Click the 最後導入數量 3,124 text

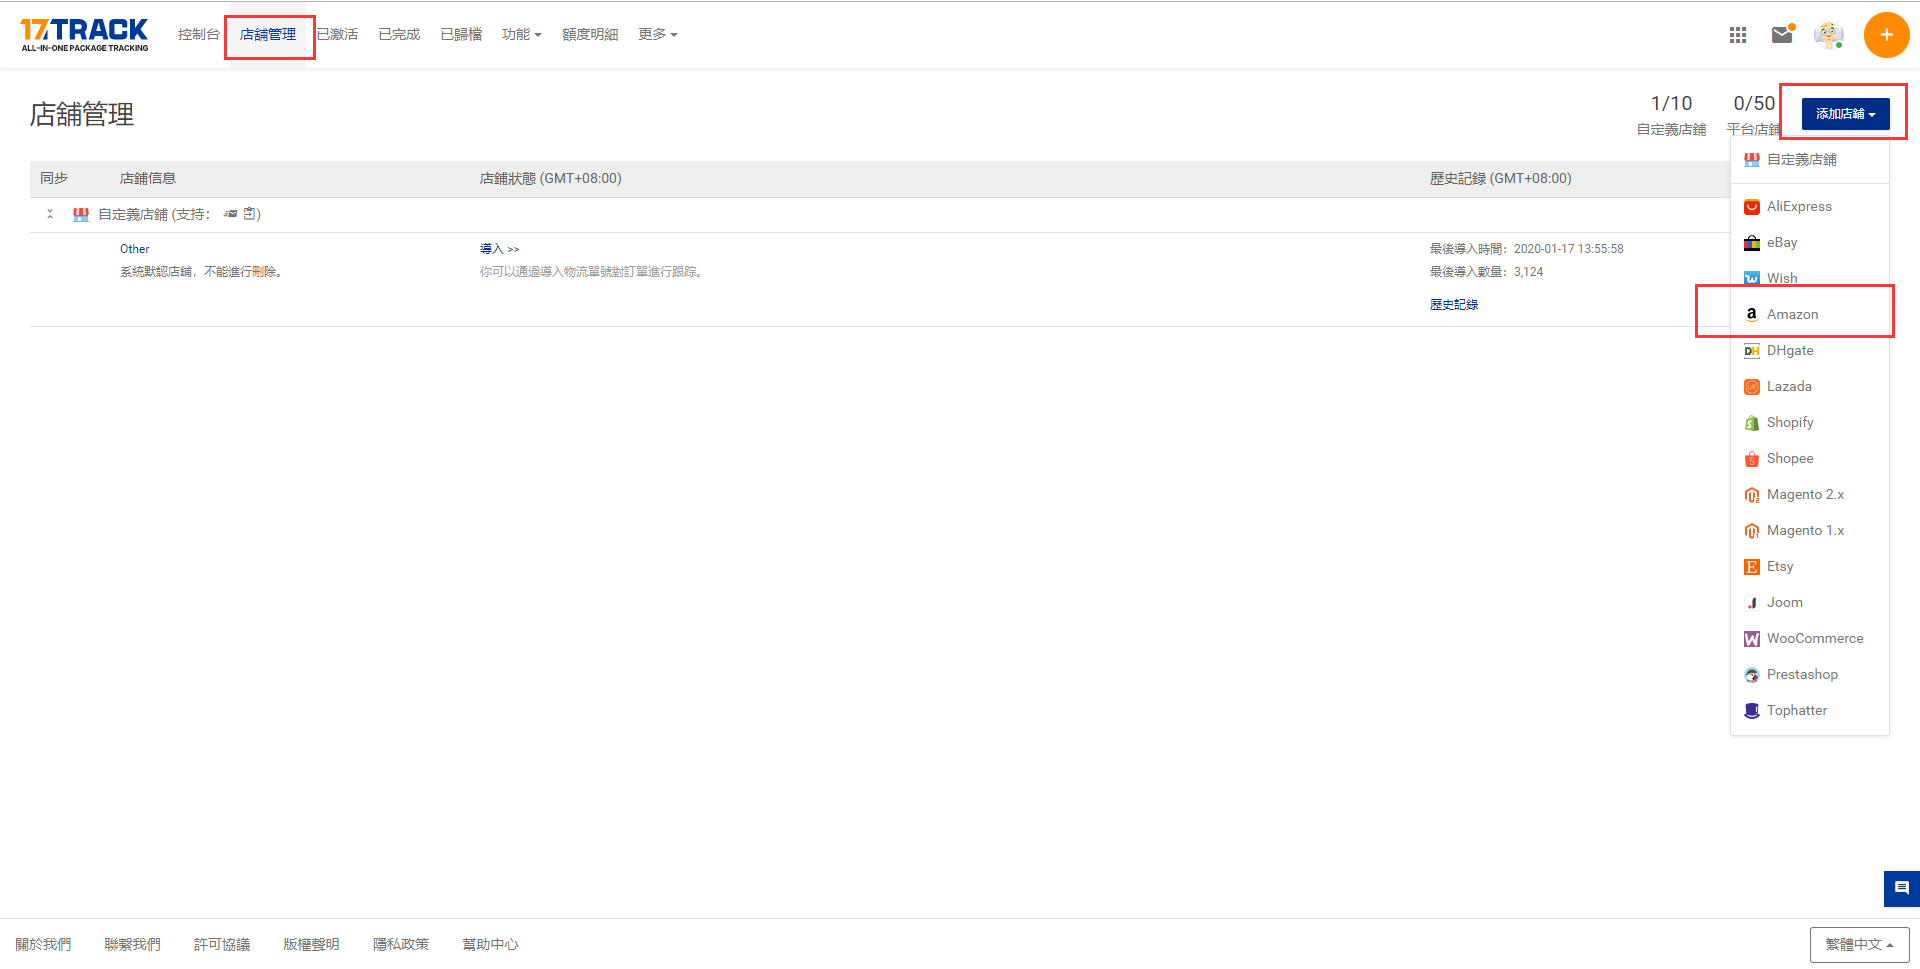pos(1486,272)
